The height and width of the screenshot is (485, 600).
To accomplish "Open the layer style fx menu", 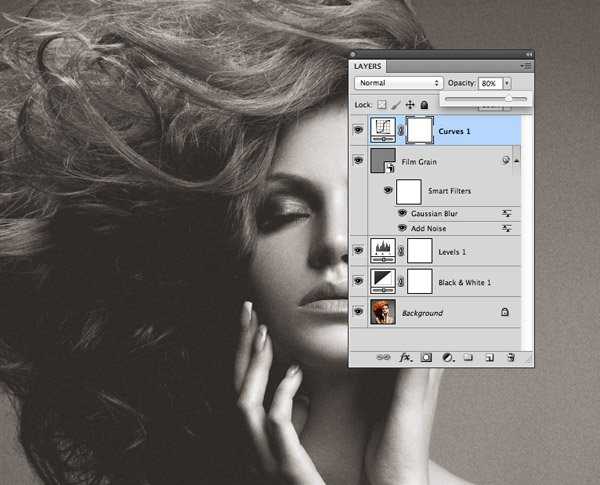I will (405, 356).
